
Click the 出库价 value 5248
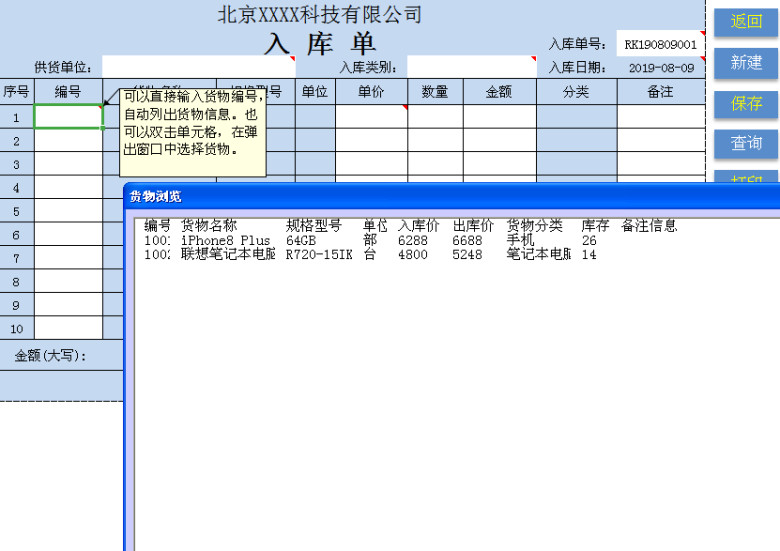467,255
